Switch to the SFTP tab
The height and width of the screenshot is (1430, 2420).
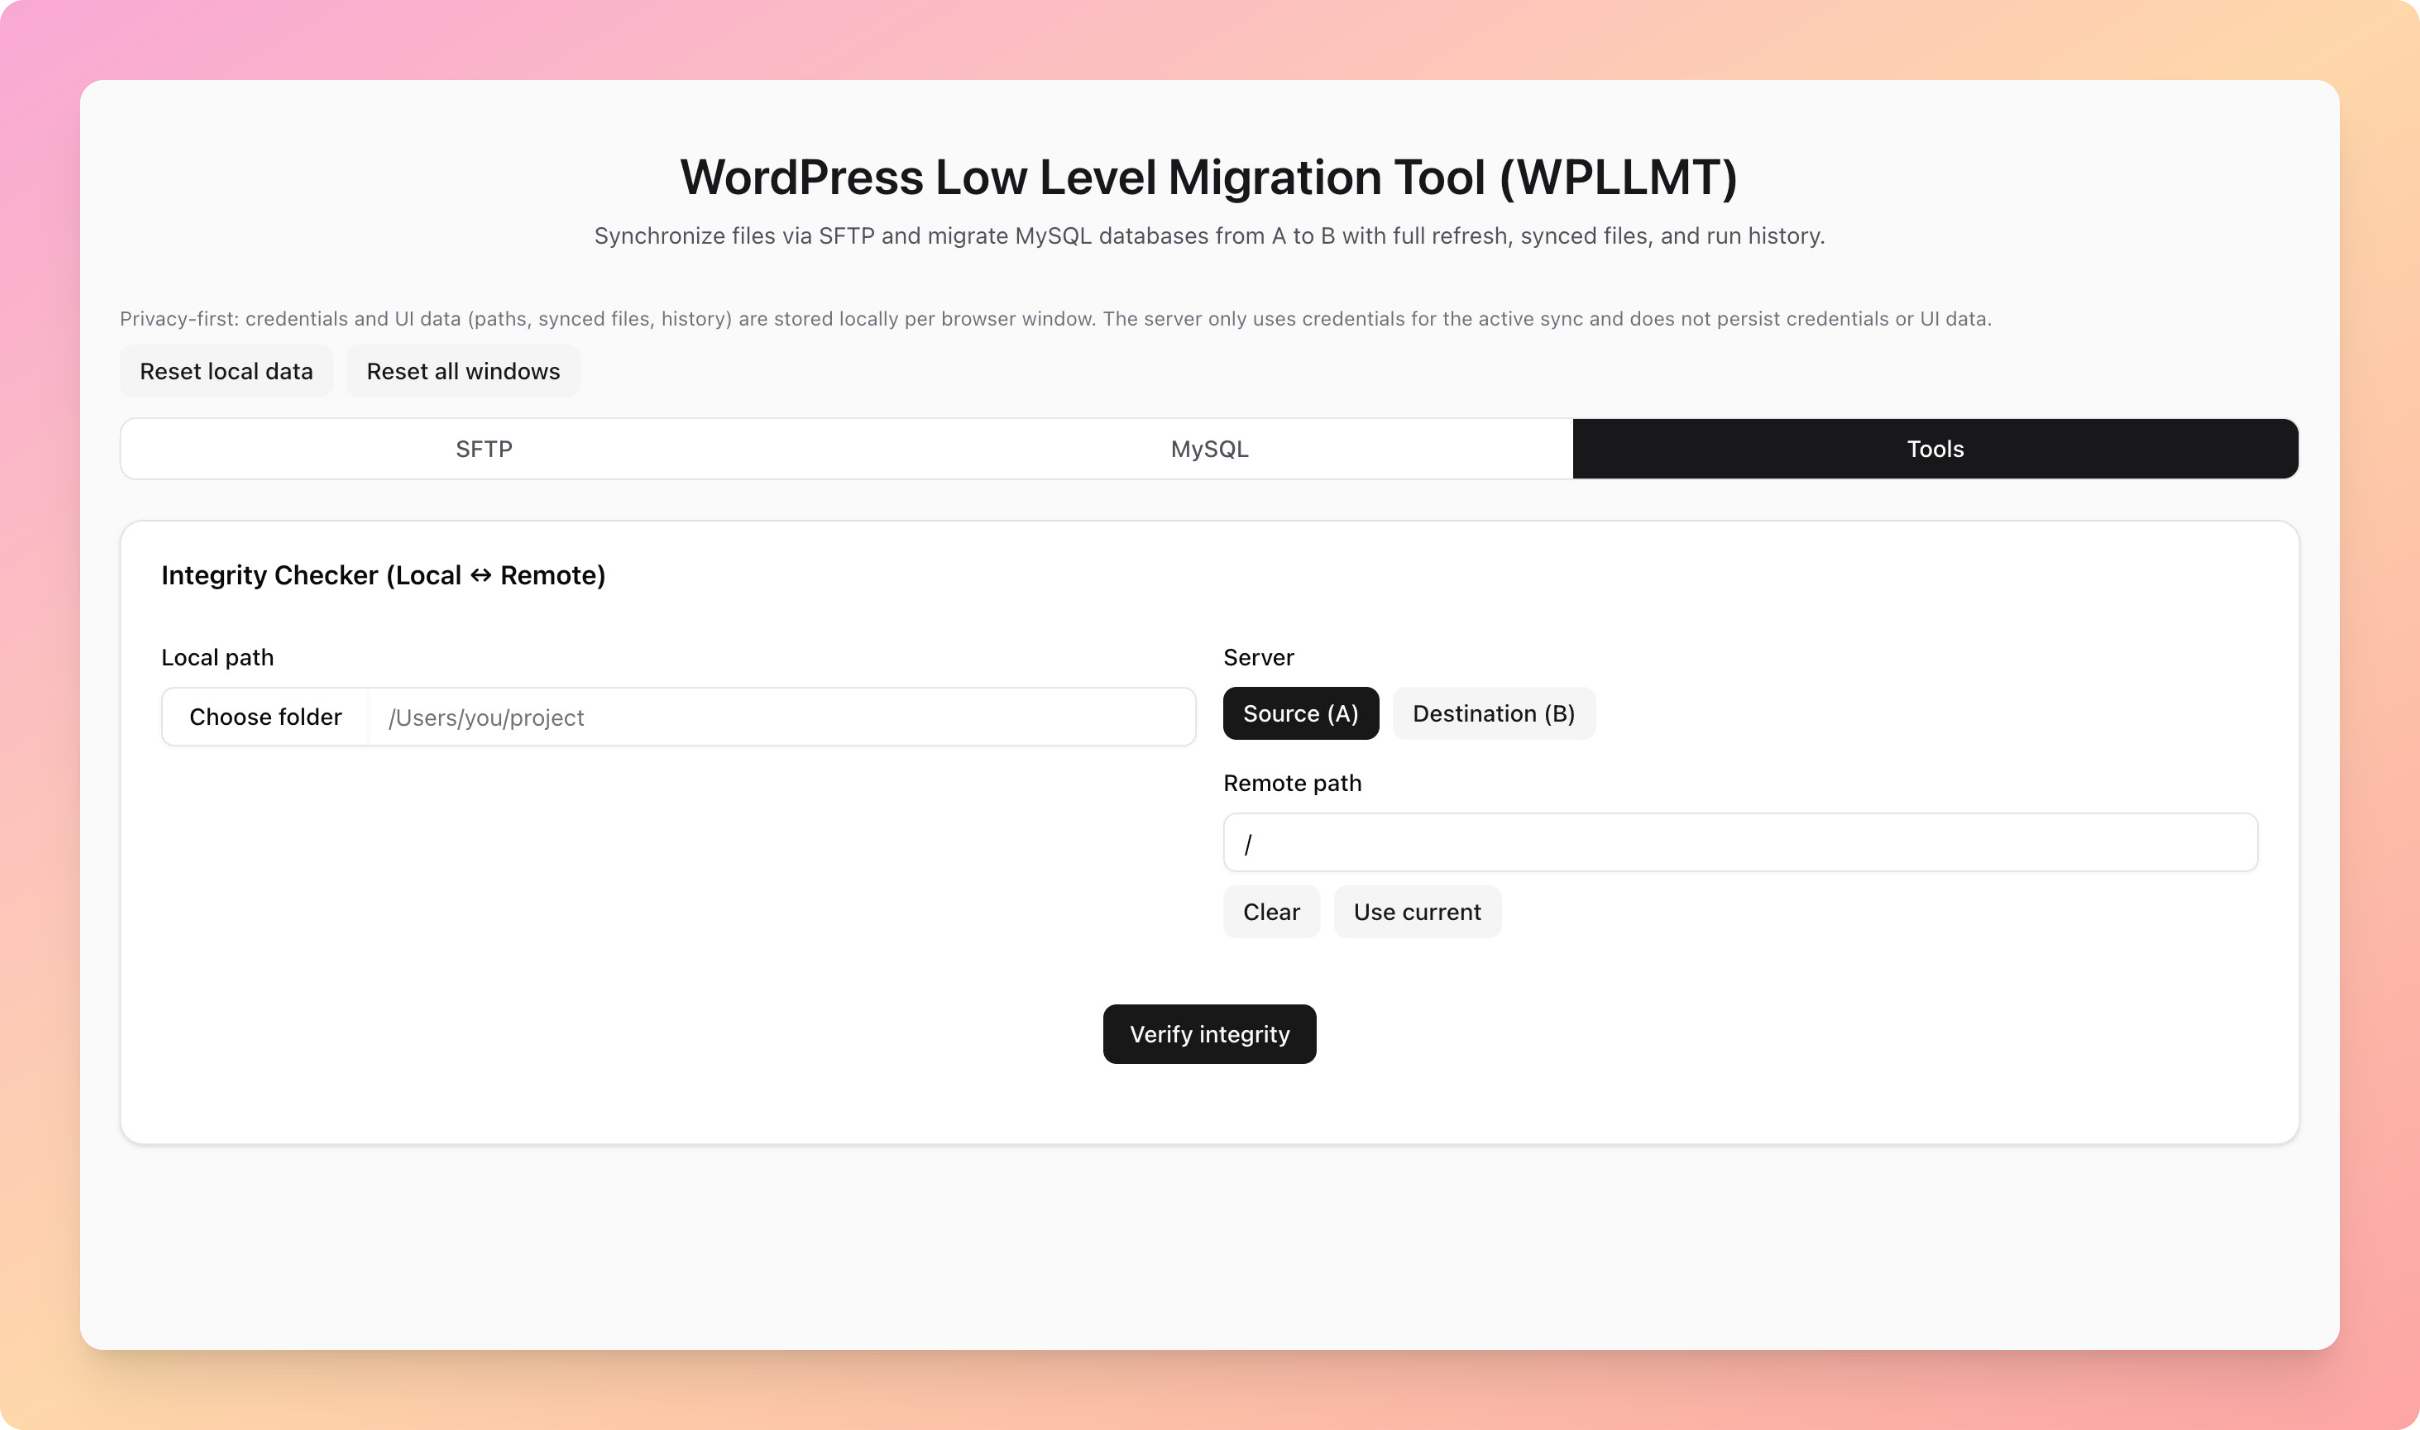[x=484, y=449]
